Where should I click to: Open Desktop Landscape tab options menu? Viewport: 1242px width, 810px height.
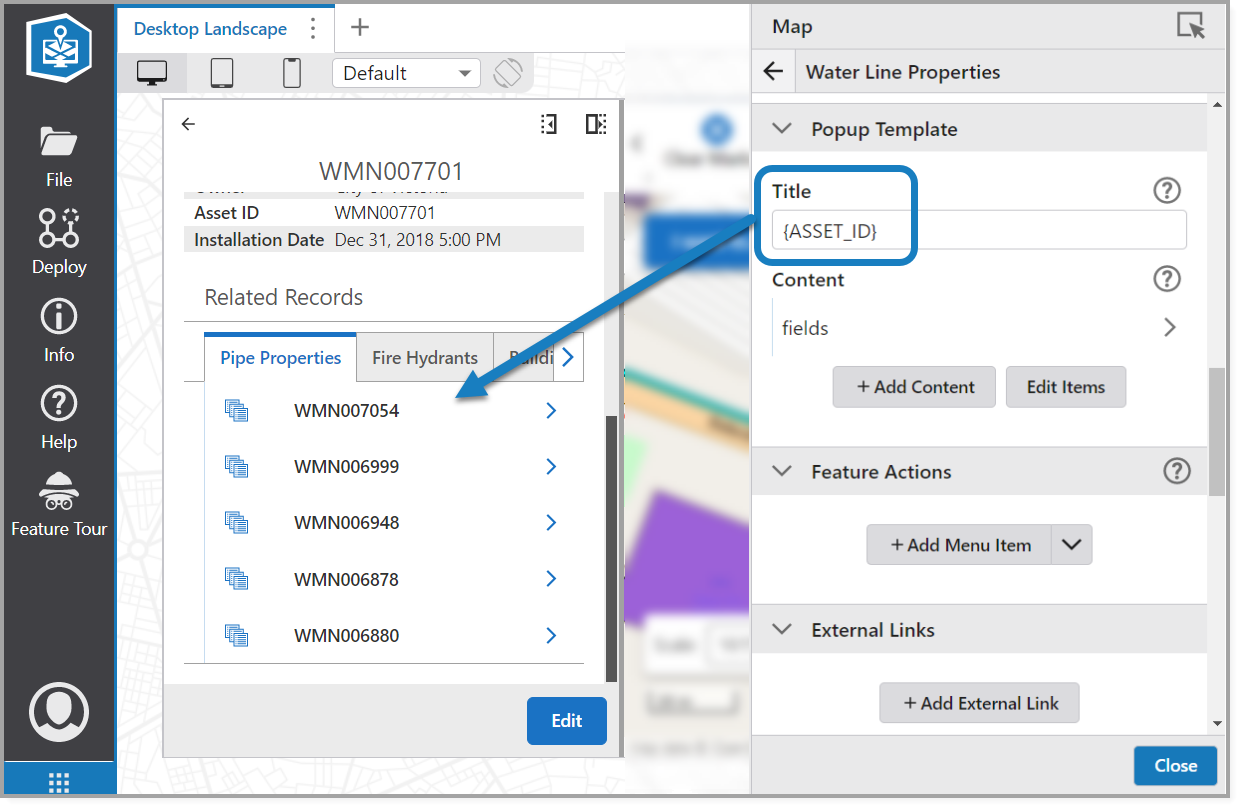pyautogui.click(x=314, y=28)
